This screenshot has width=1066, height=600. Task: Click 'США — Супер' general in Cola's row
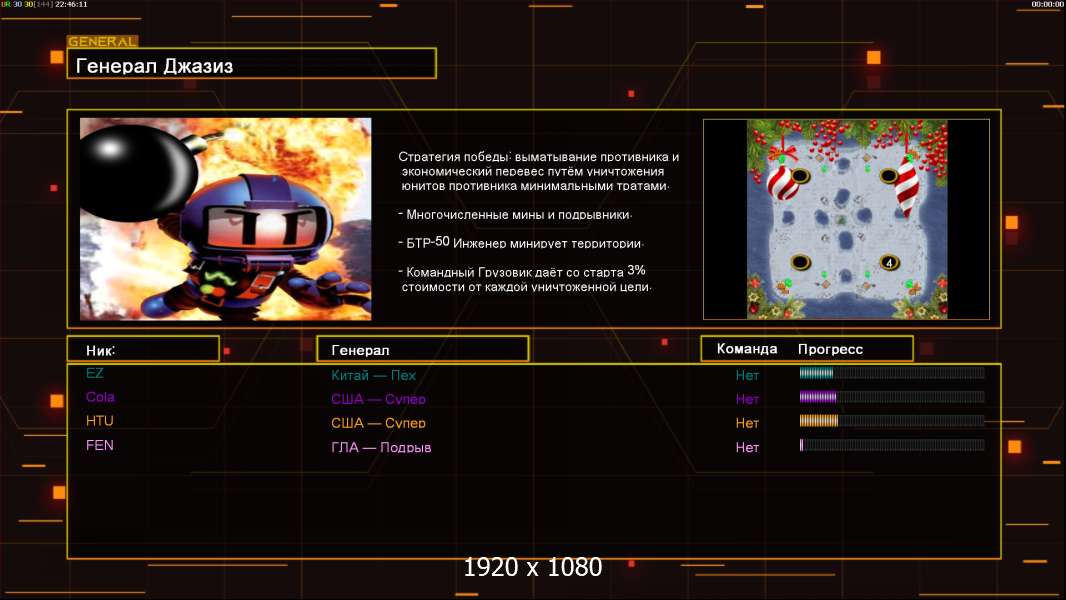378,399
